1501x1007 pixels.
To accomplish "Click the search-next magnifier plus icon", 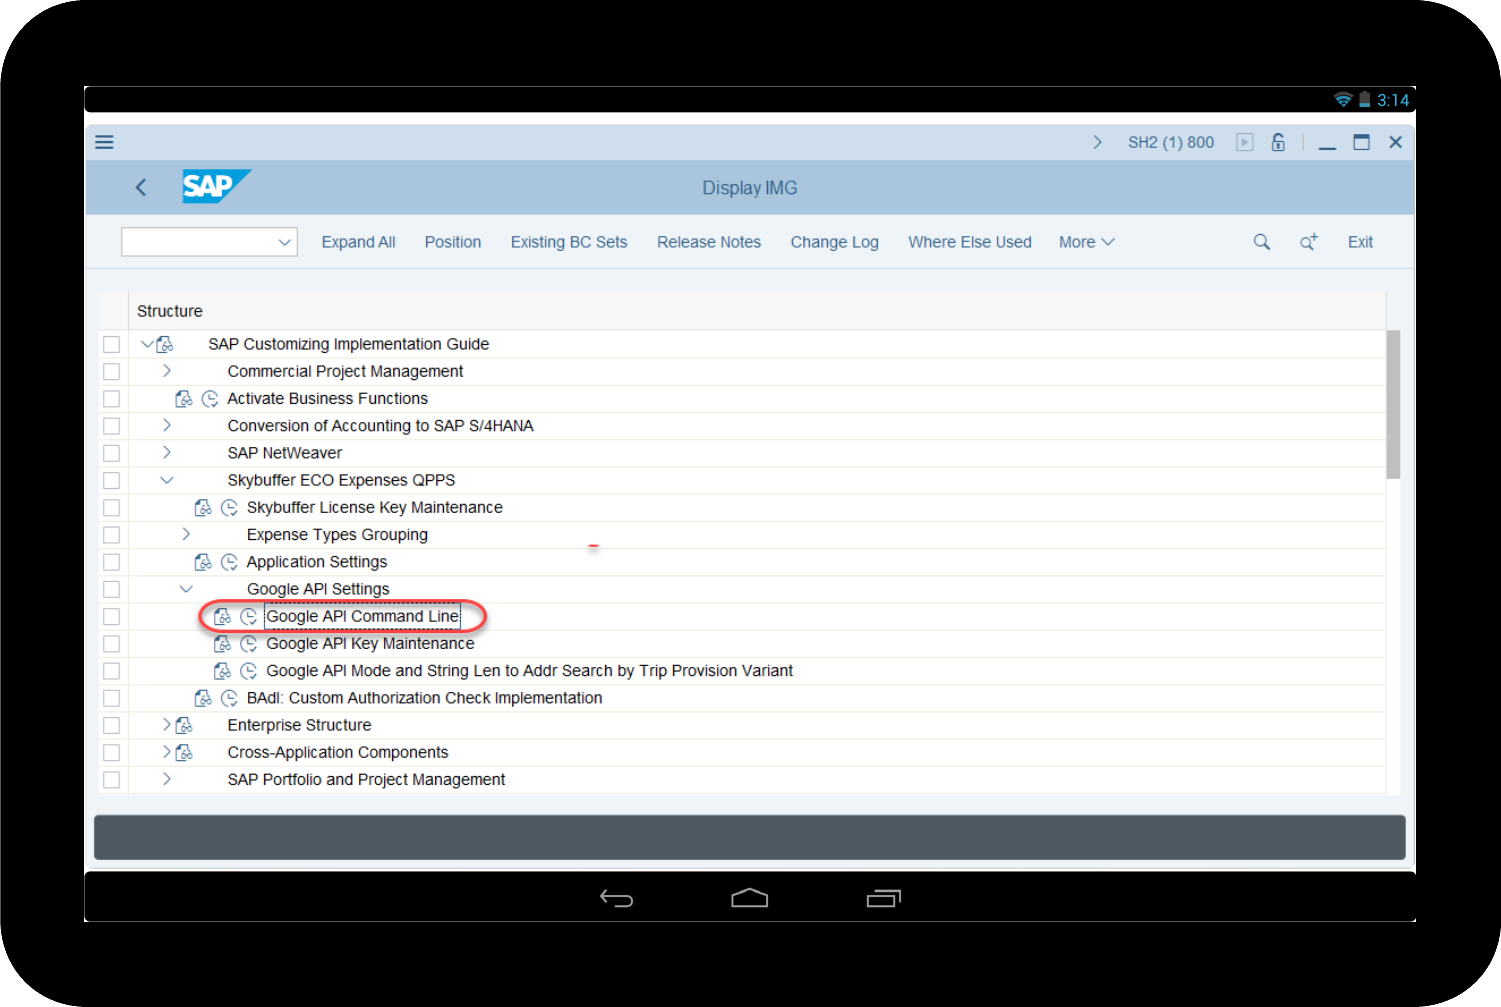I will (1308, 242).
